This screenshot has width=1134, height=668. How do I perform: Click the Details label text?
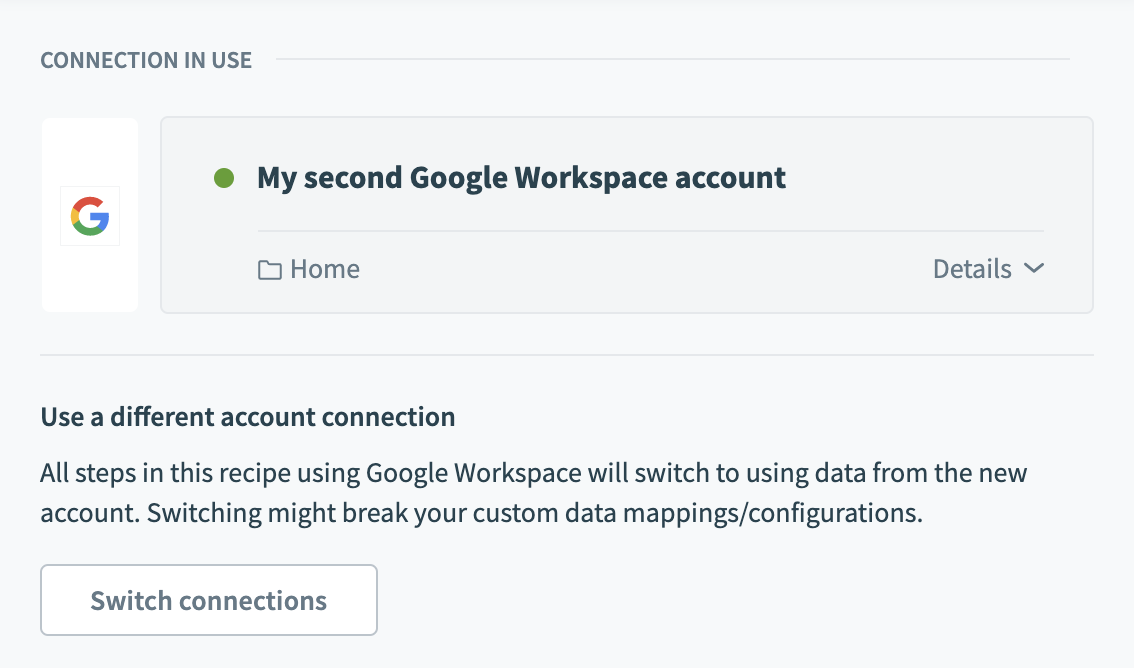click(971, 269)
